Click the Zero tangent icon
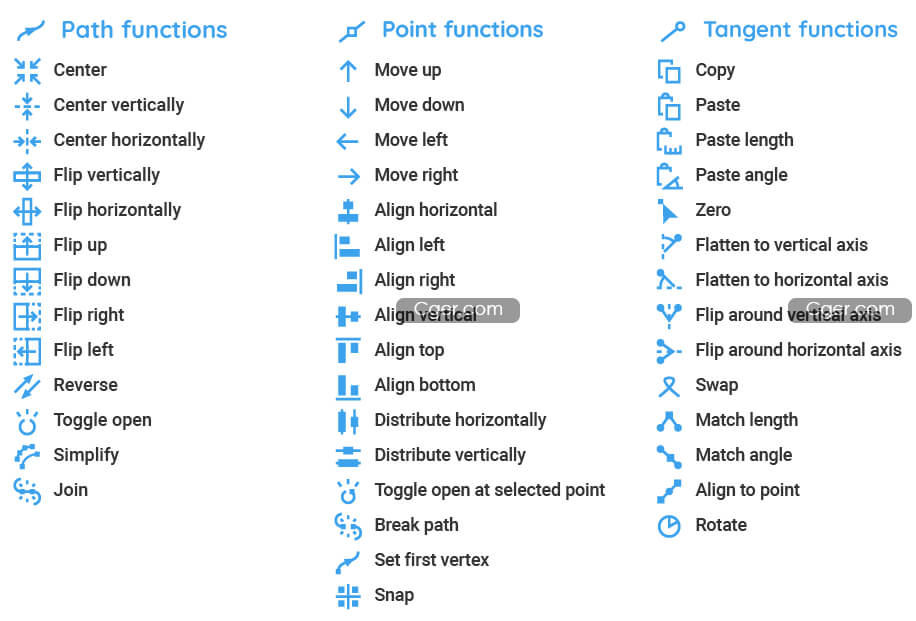Viewport: 916px width, 621px height. point(667,211)
